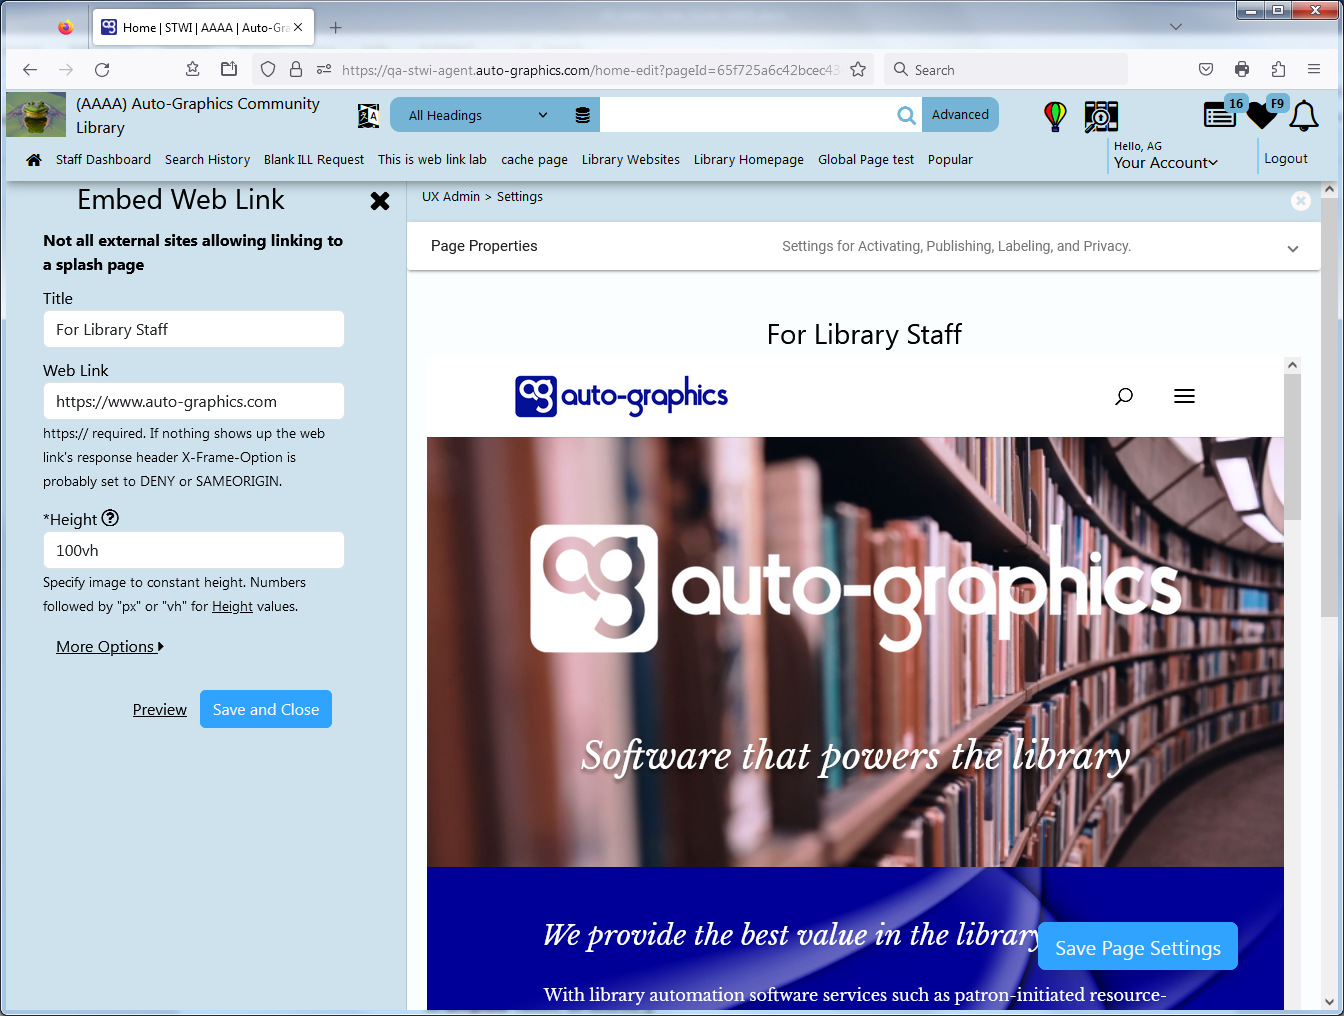Expand the Page Properties section

(864, 246)
